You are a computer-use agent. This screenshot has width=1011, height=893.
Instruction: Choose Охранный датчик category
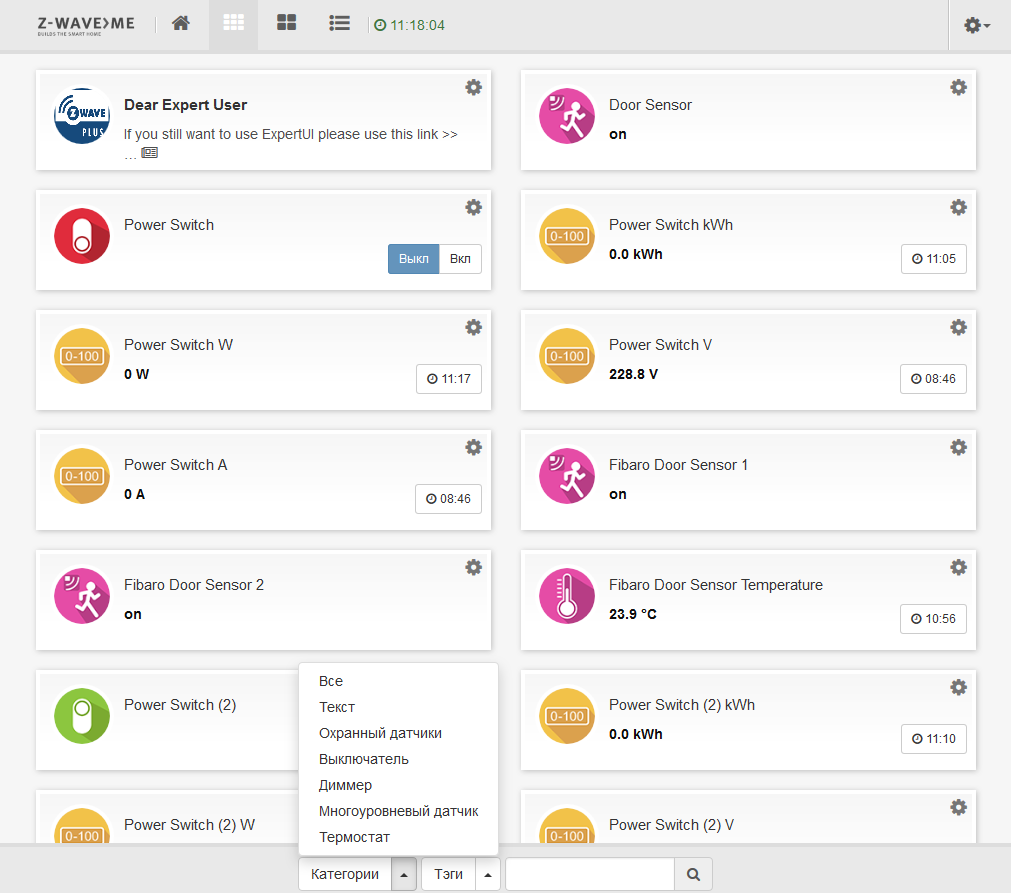380,733
